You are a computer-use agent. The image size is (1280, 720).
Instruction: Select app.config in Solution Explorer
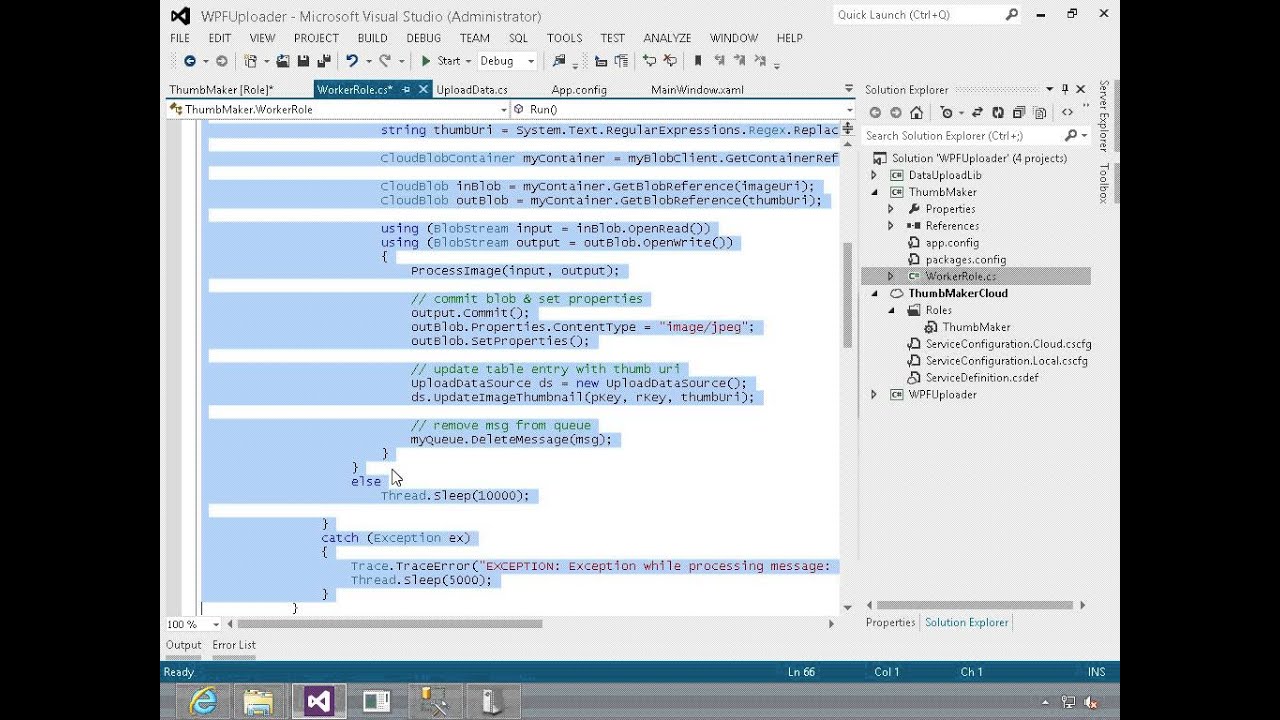951,243
